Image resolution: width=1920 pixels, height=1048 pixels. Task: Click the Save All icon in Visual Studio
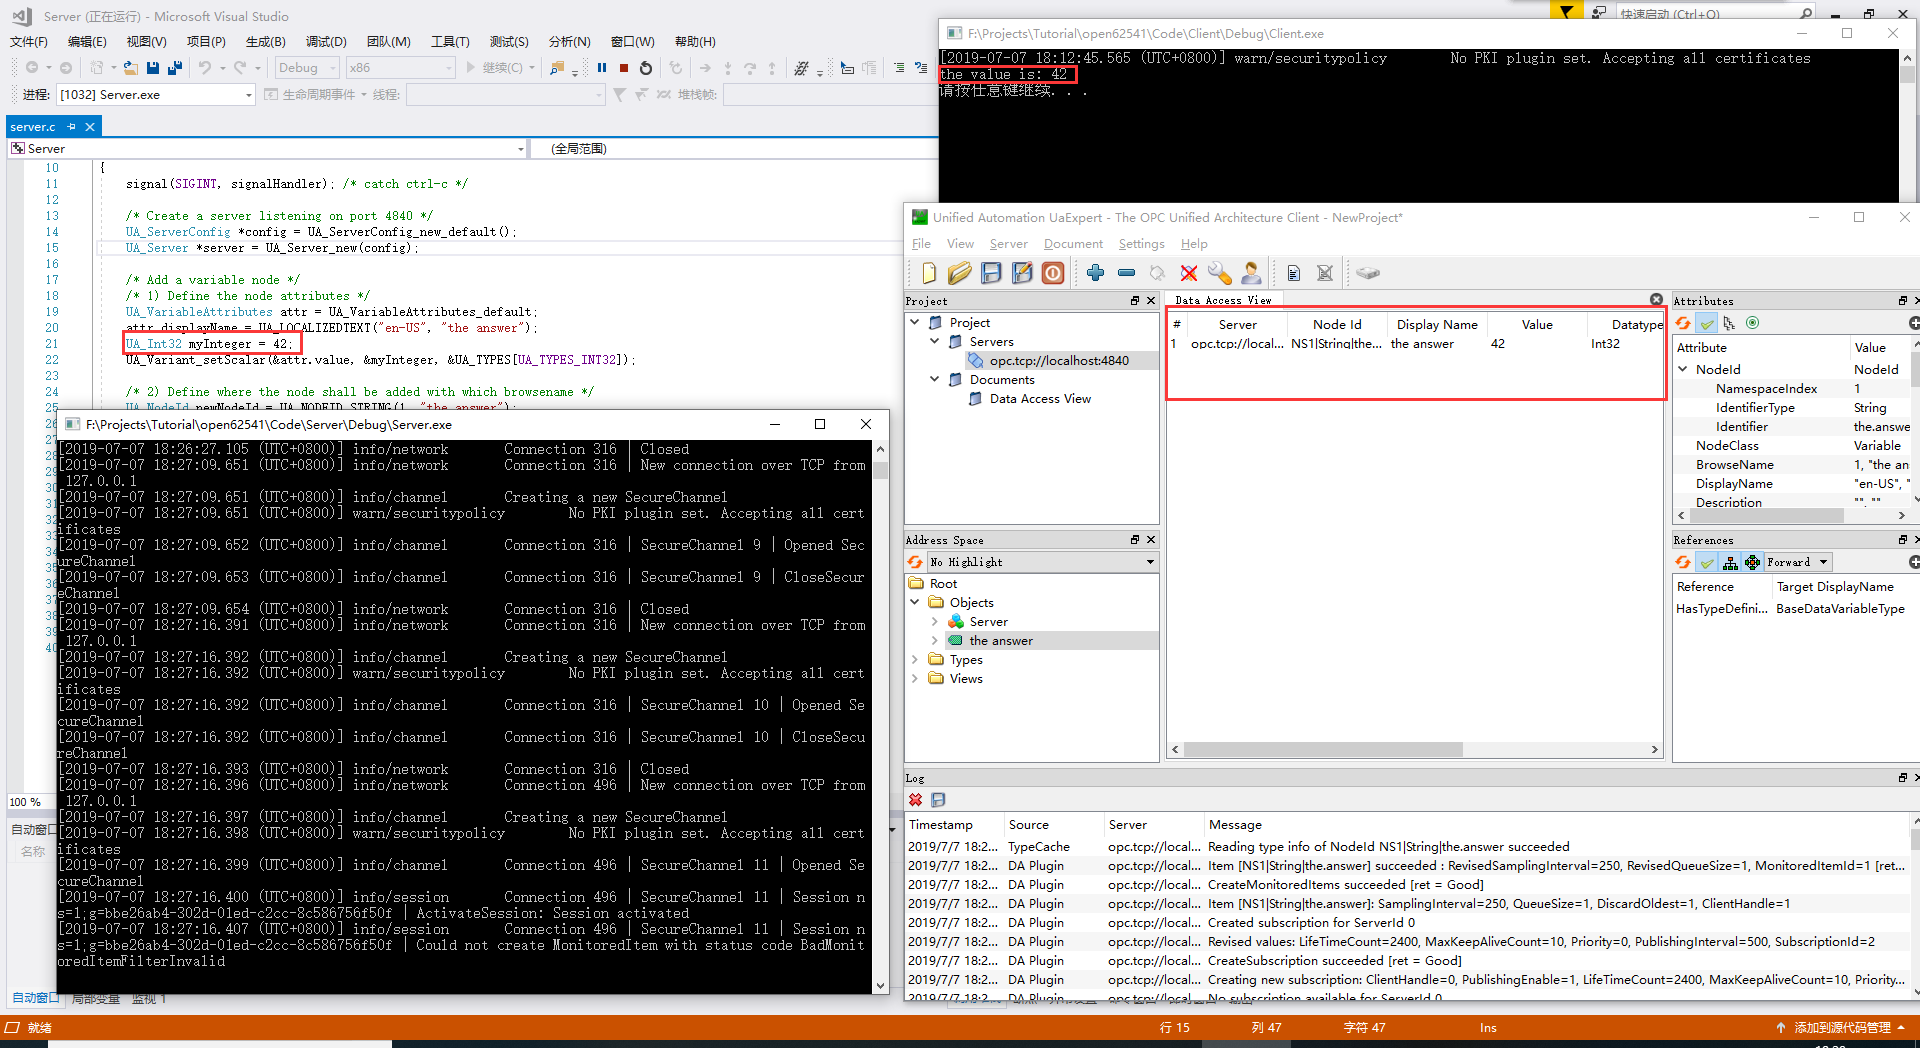click(x=174, y=68)
